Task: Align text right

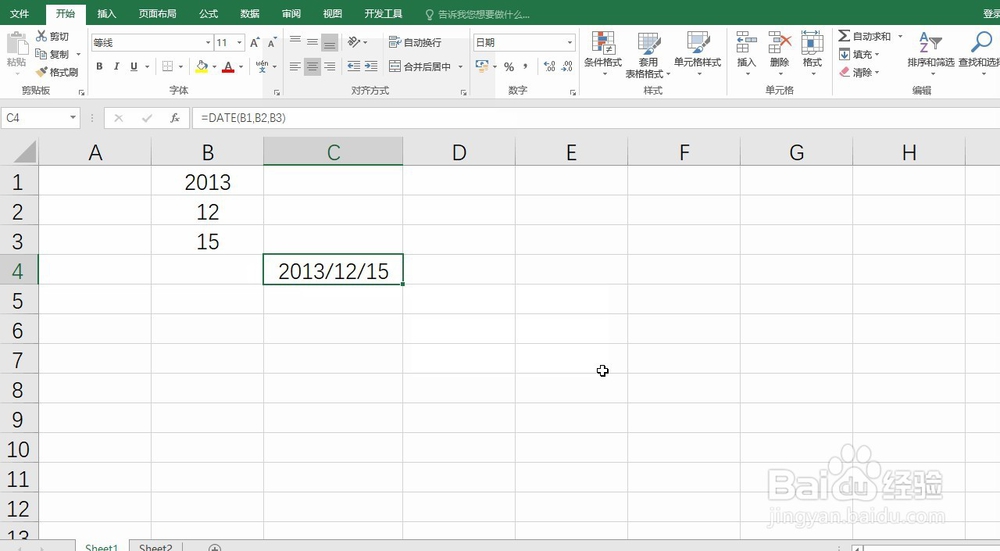Action: [330, 66]
